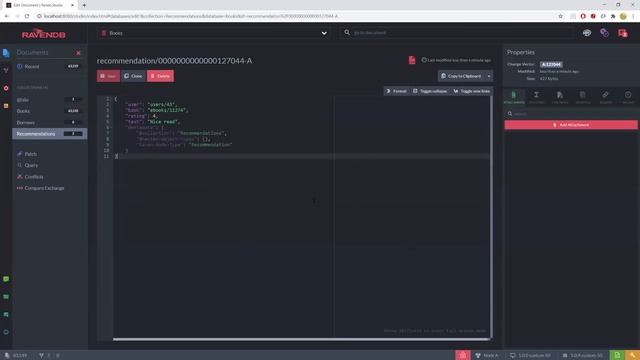Click the purple links icon in the top bar

[604, 33]
